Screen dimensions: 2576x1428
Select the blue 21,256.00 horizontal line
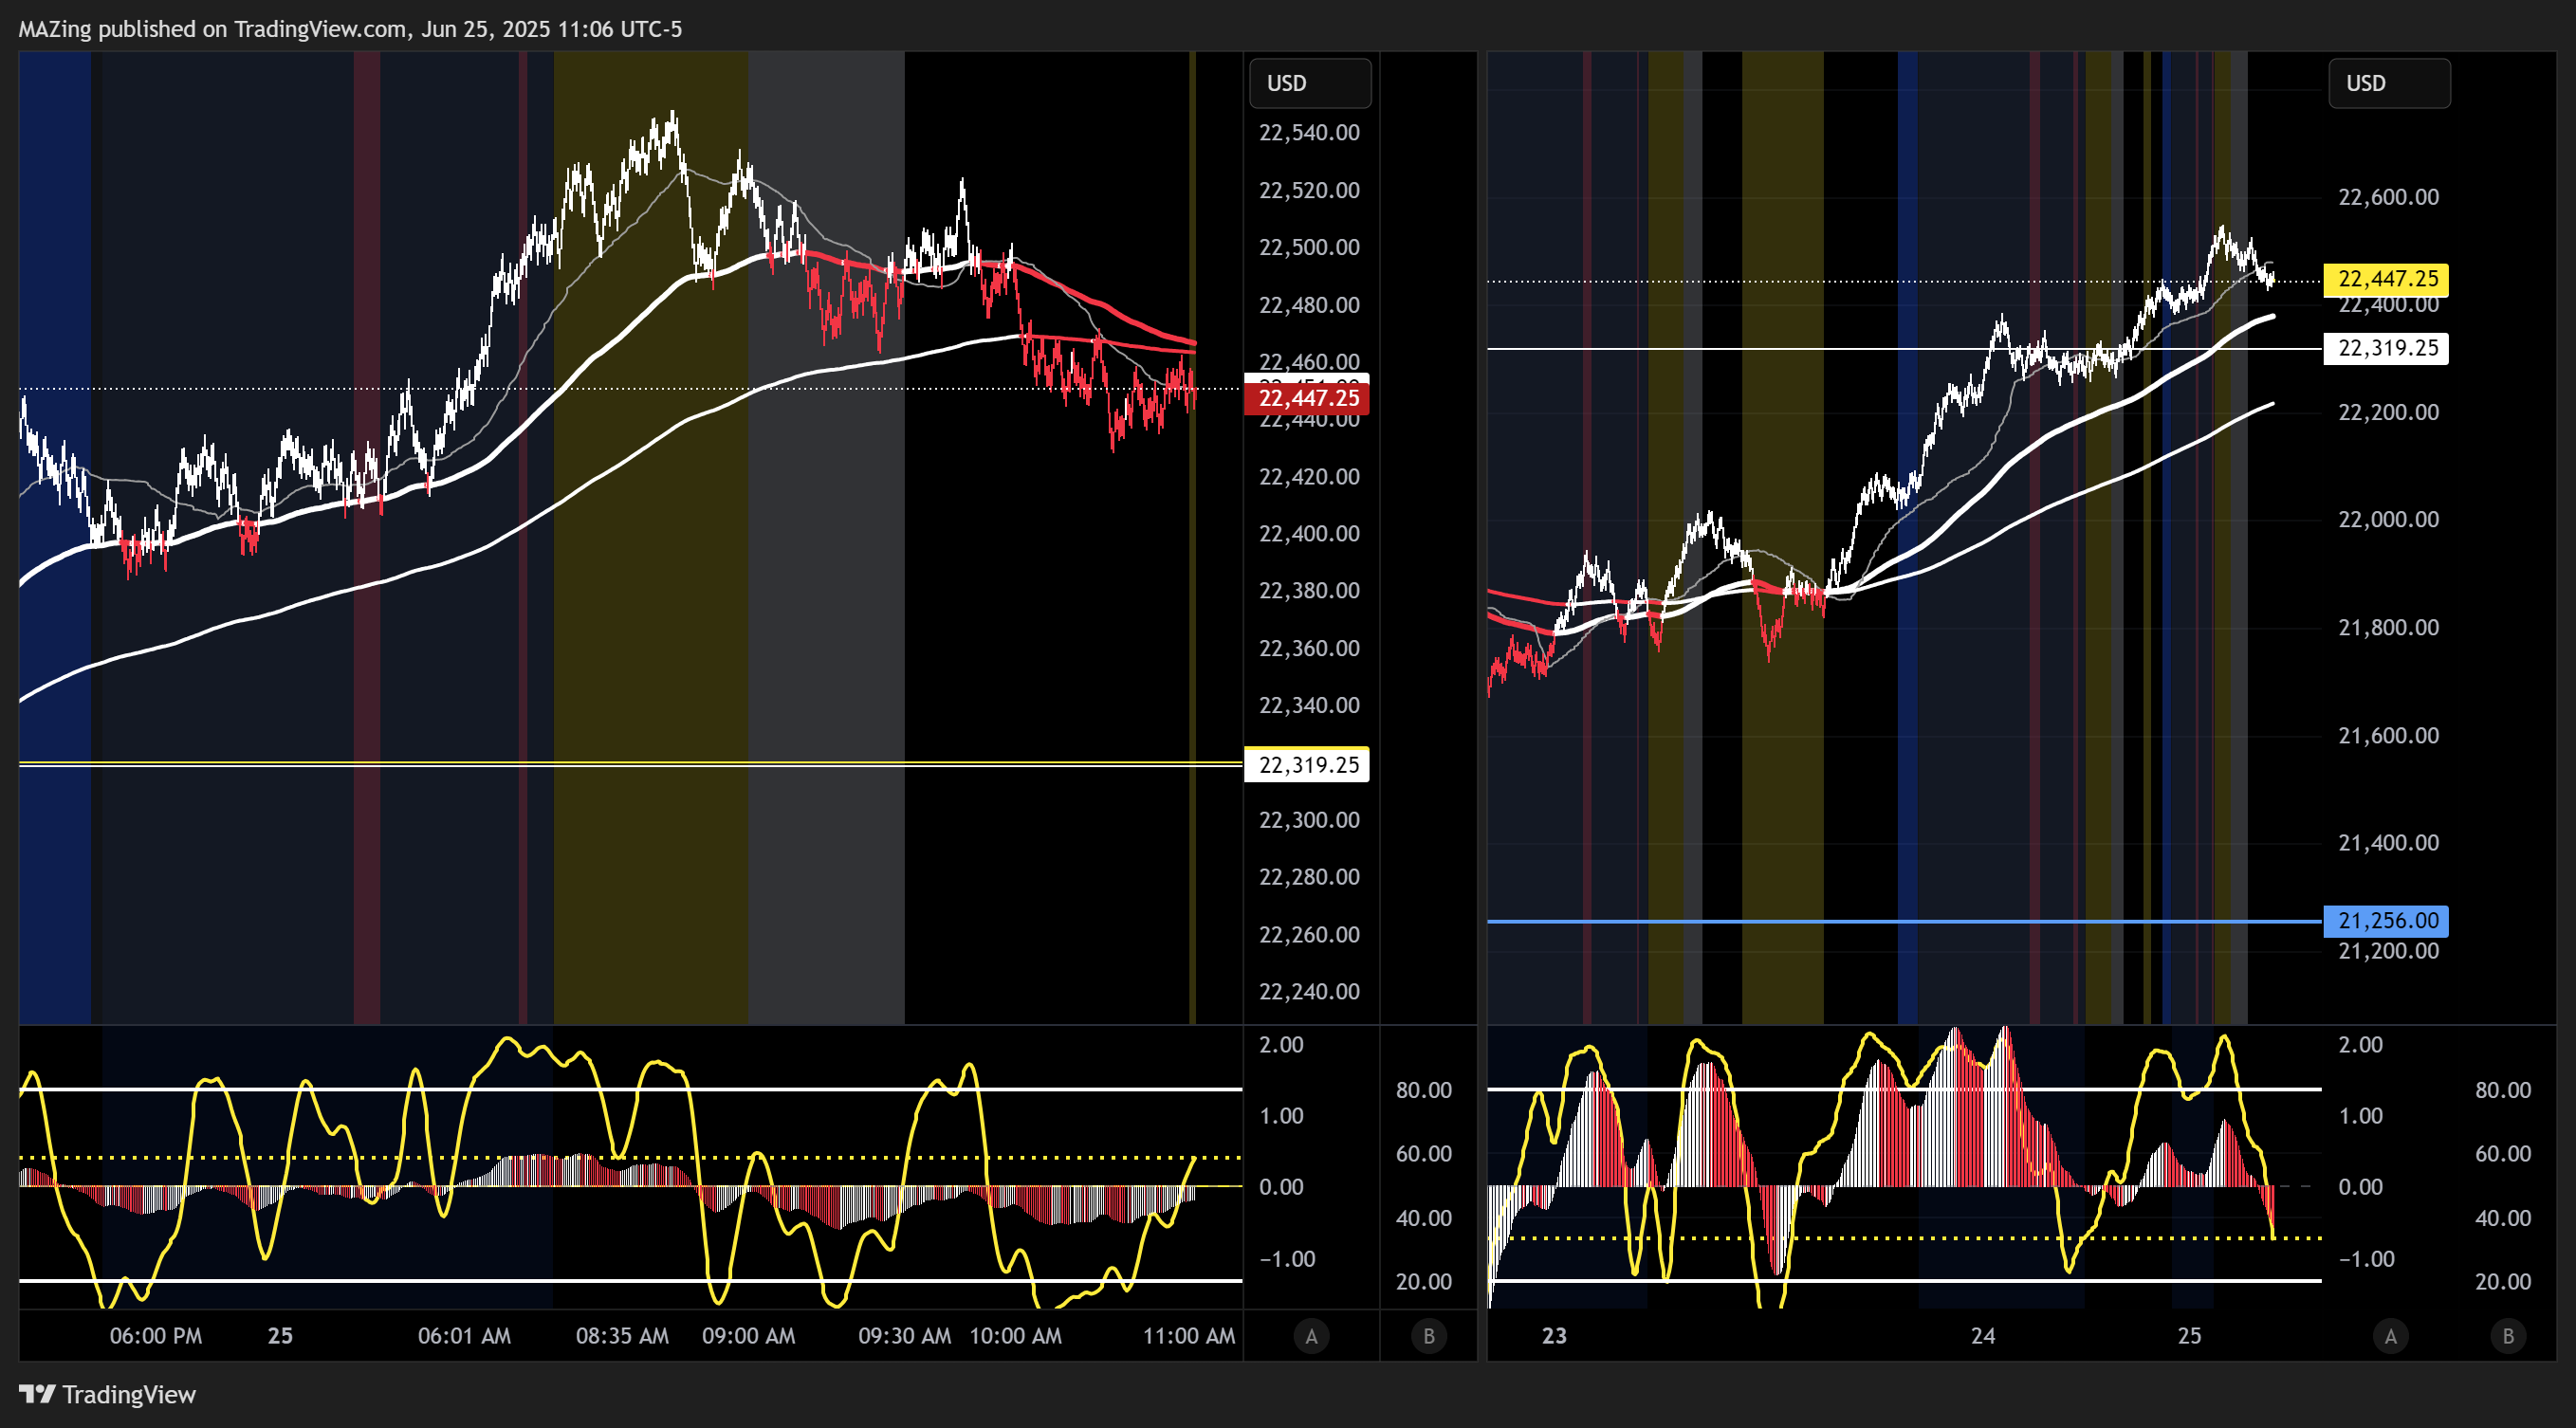tap(1904, 921)
